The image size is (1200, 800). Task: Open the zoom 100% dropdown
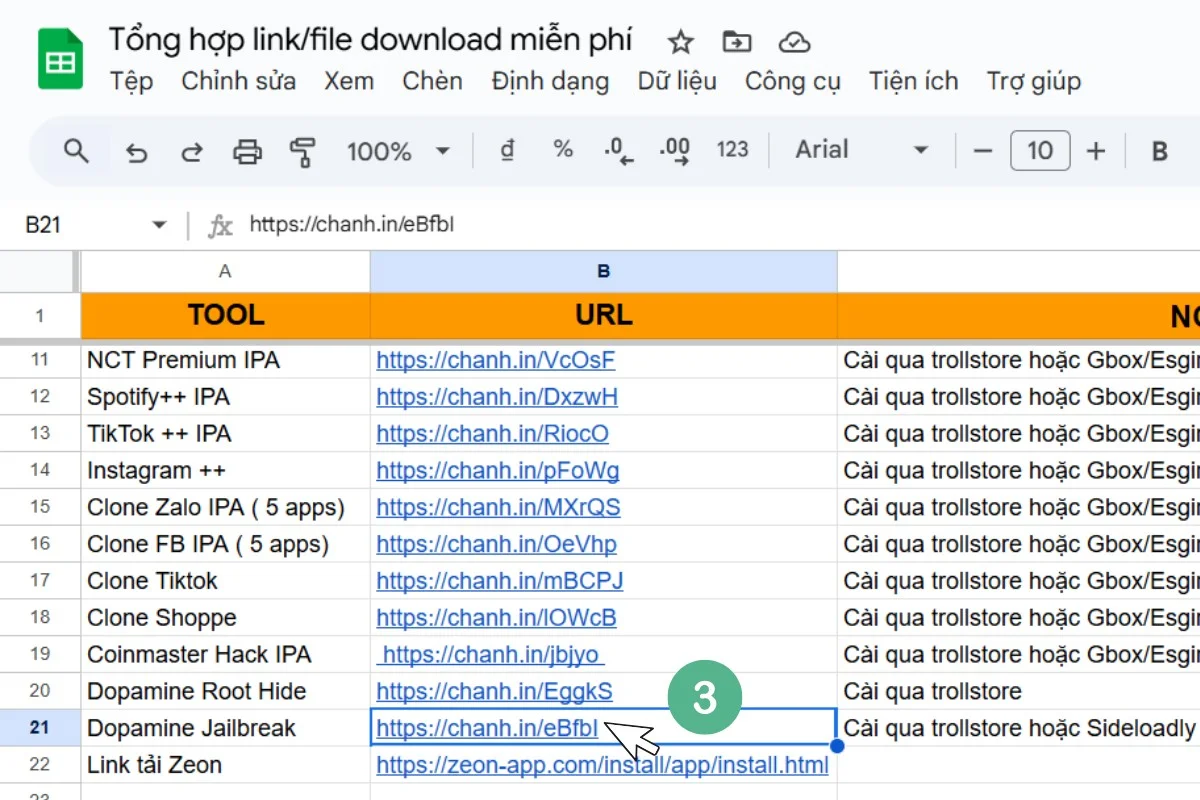pos(397,151)
